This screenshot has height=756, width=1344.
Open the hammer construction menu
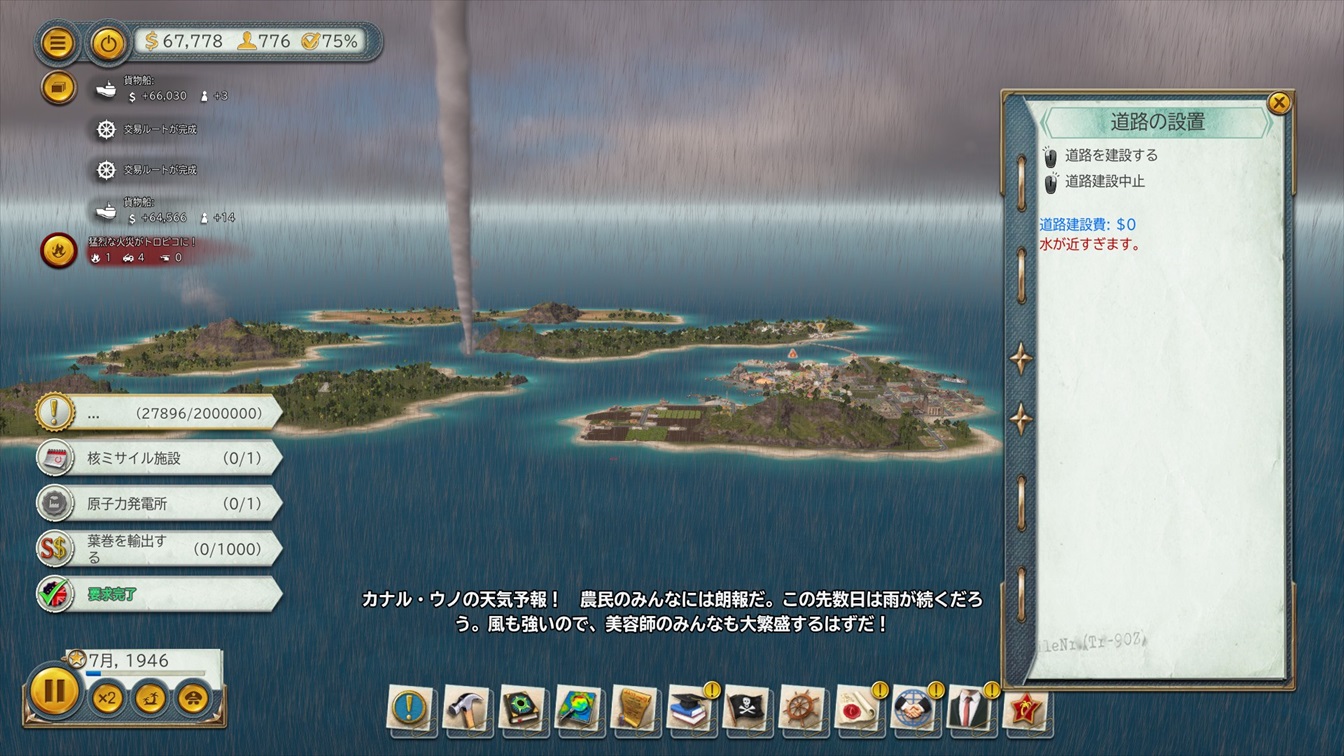click(x=466, y=708)
